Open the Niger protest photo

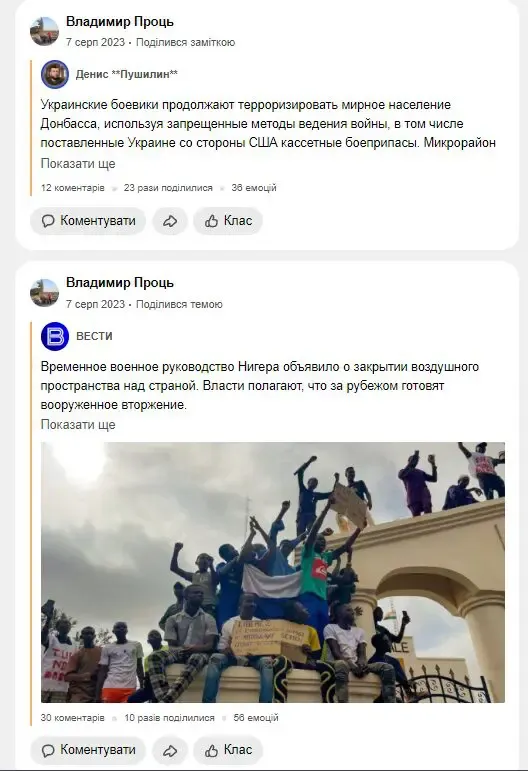273,572
